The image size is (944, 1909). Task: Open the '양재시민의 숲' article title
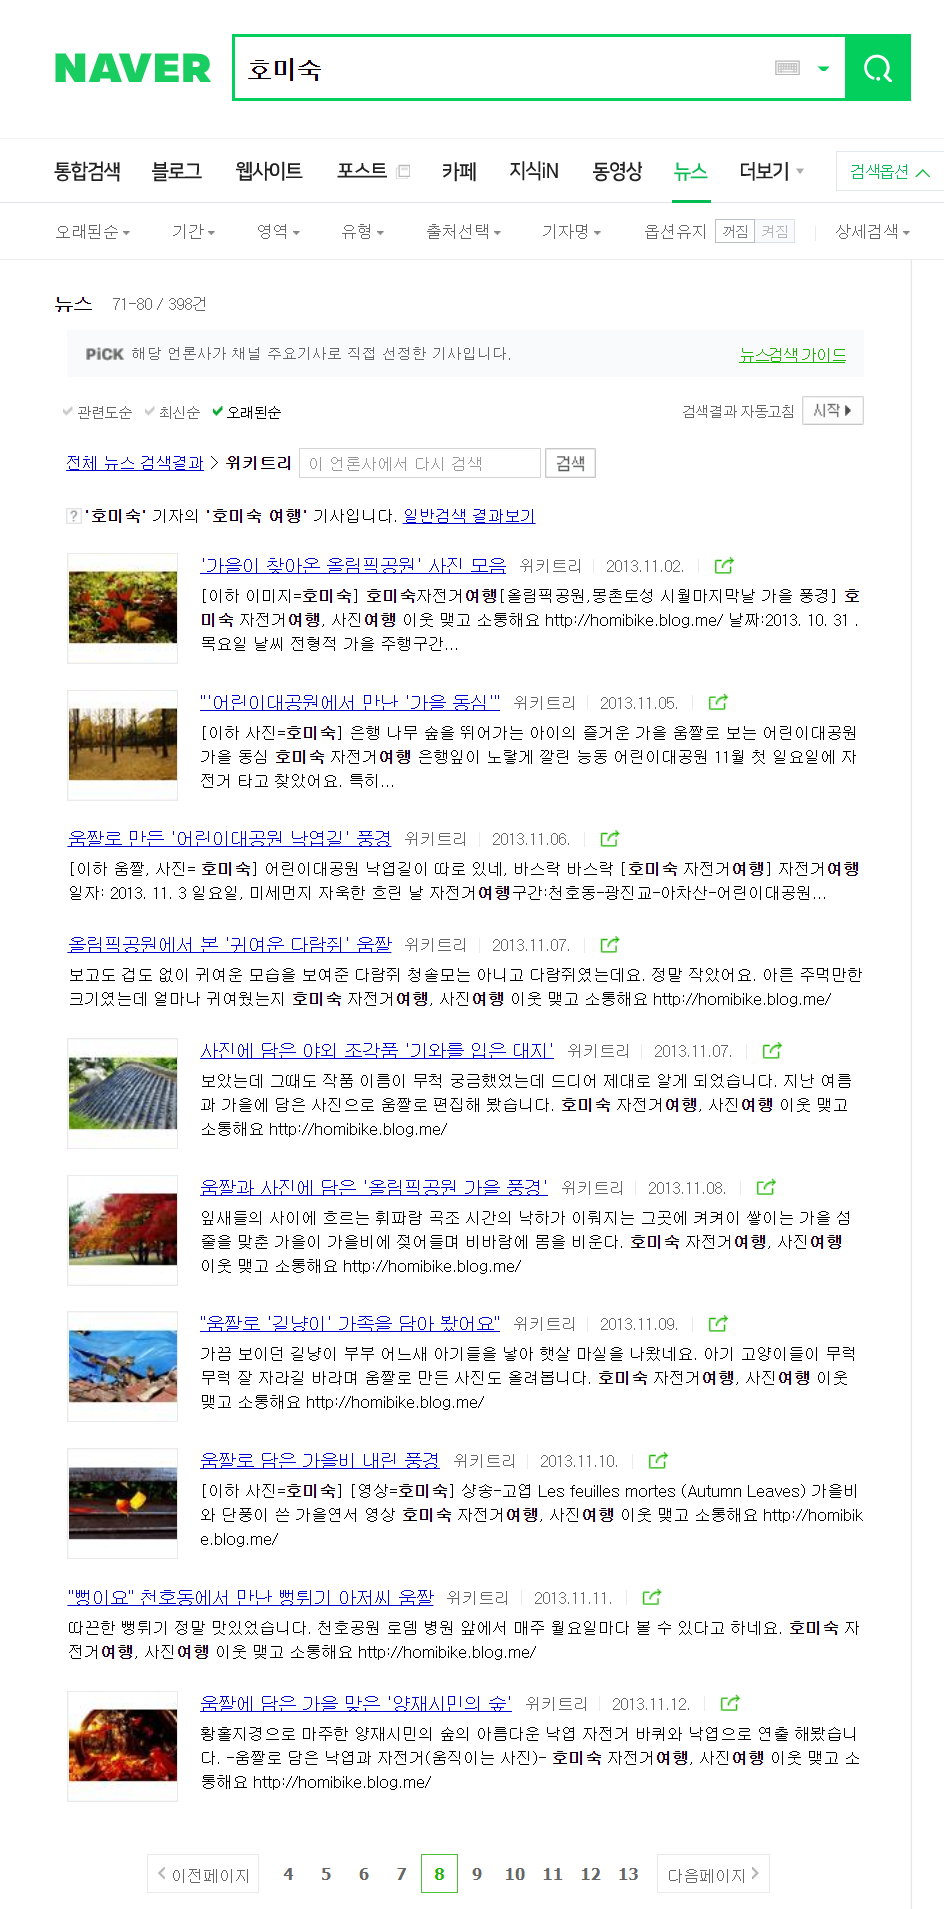click(356, 1703)
